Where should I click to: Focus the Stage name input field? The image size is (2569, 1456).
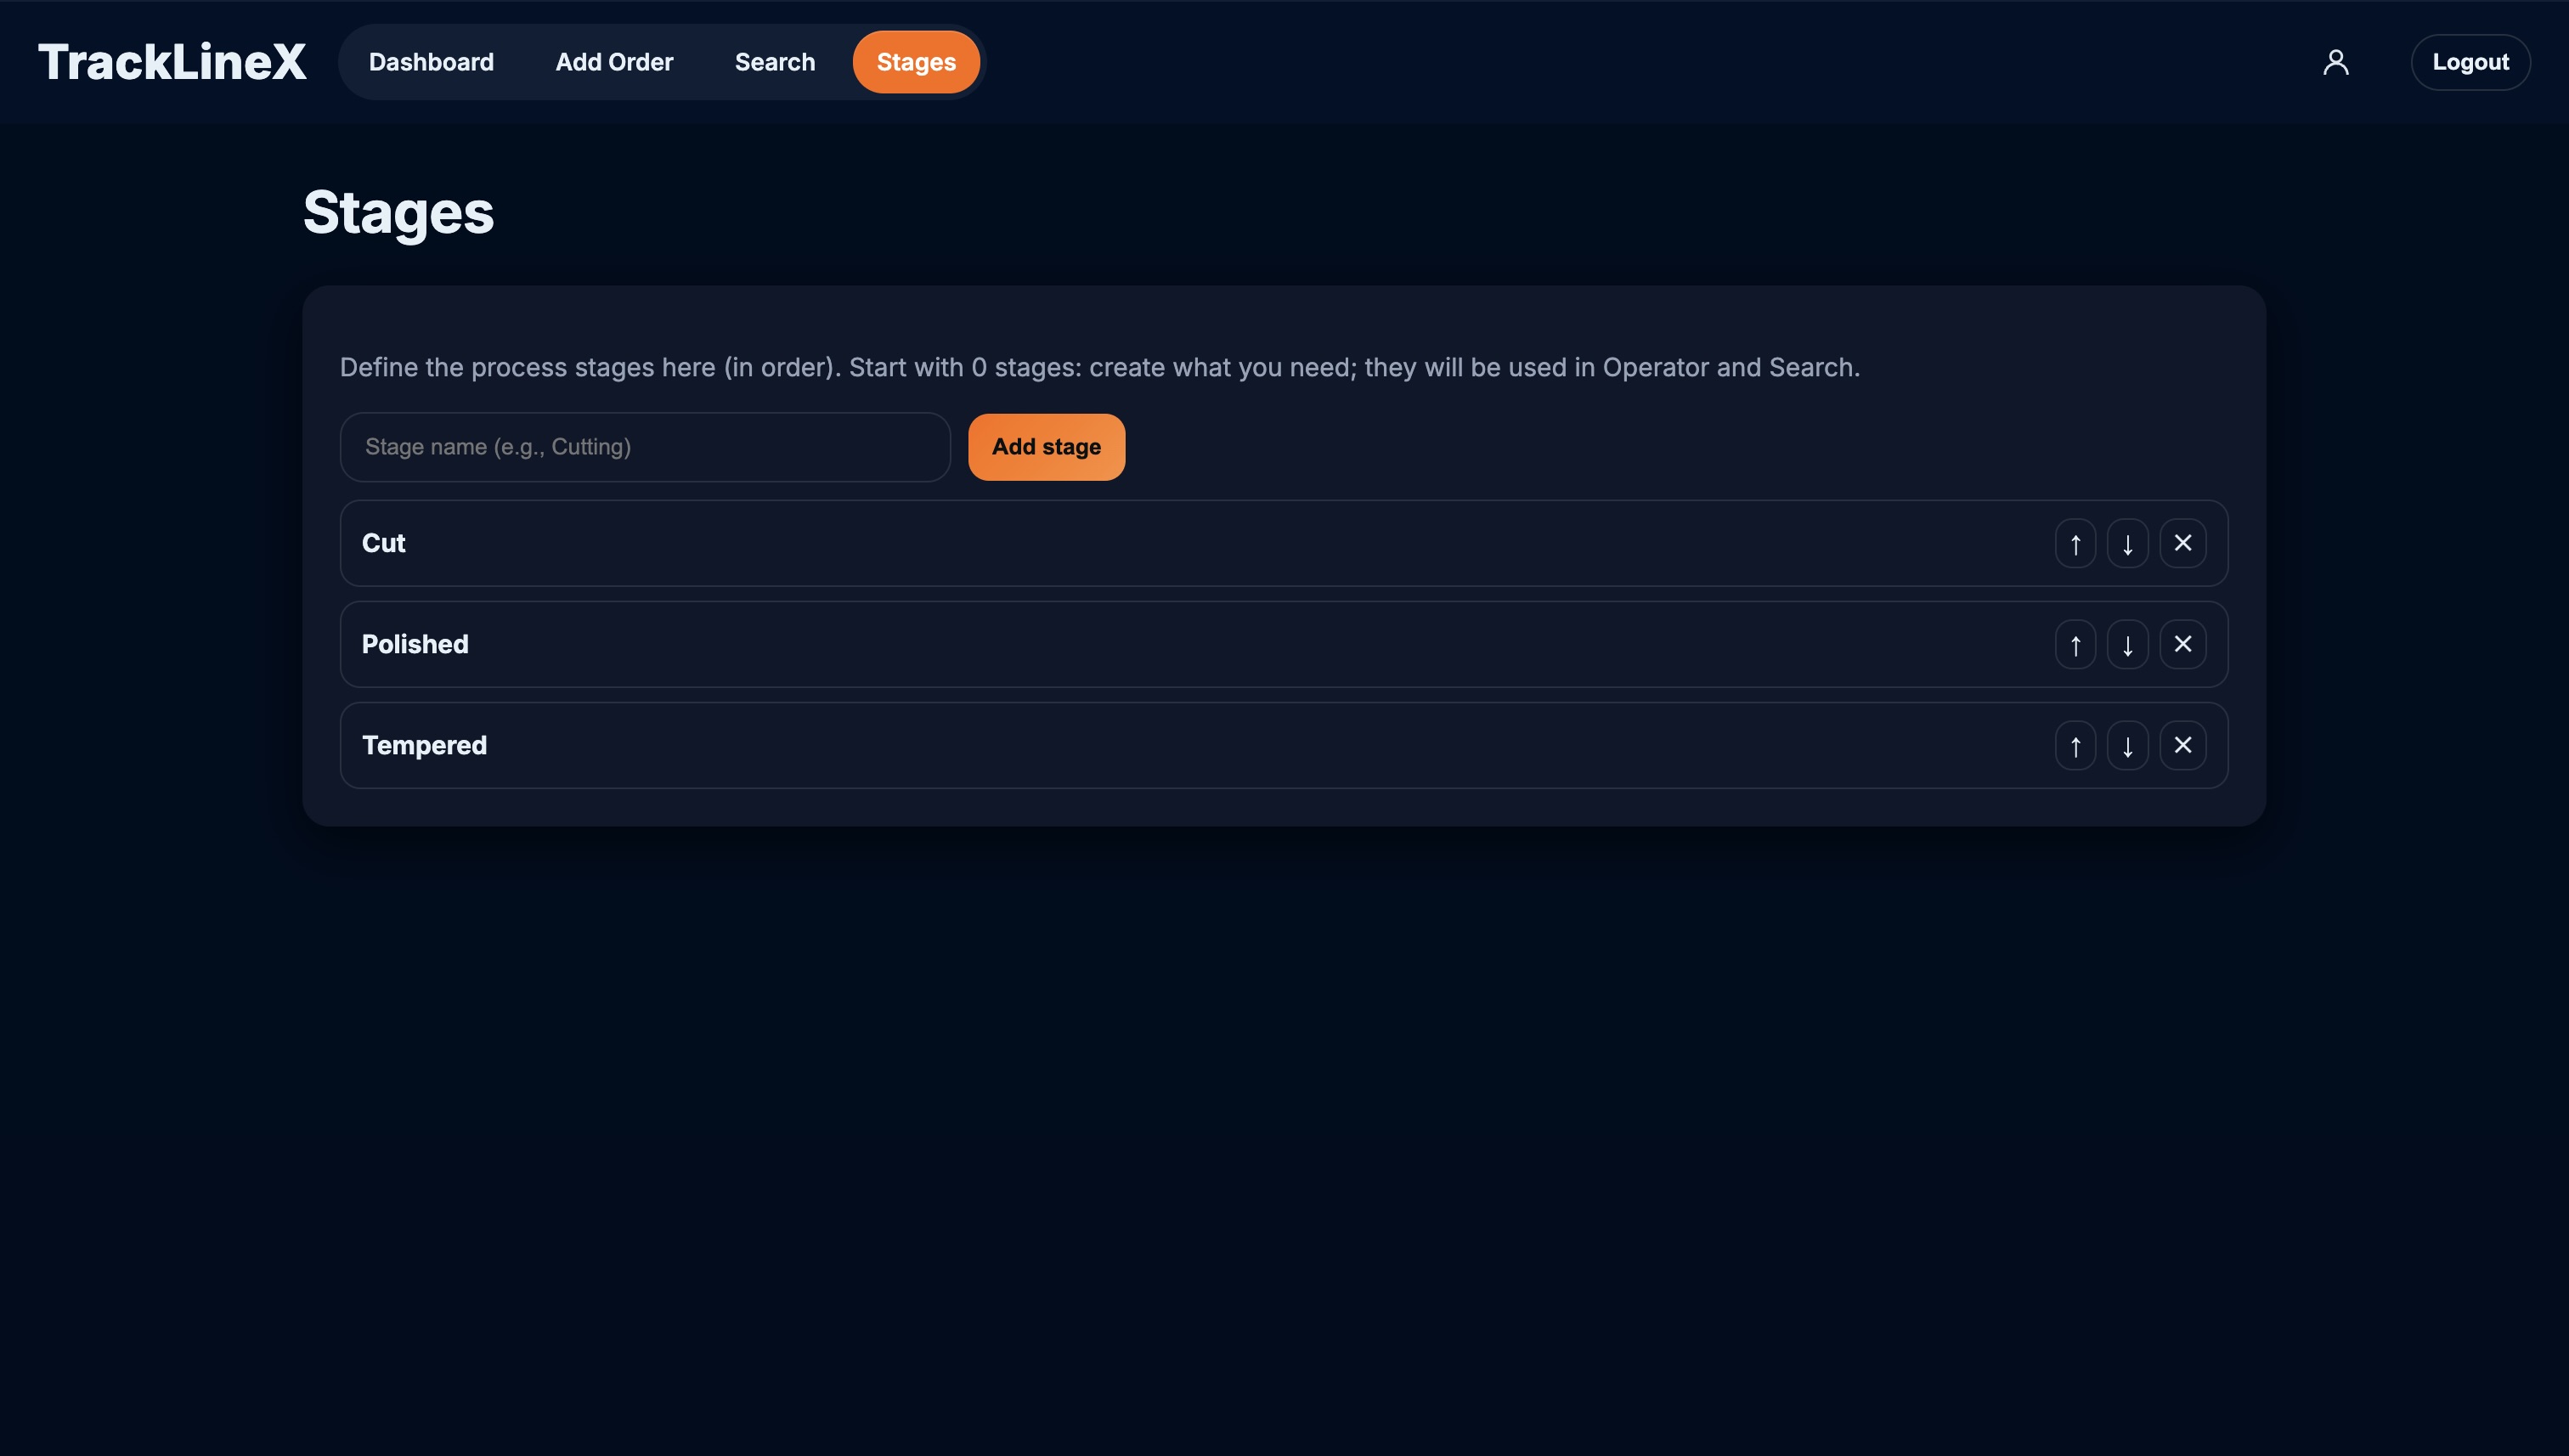tap(644, 447)
